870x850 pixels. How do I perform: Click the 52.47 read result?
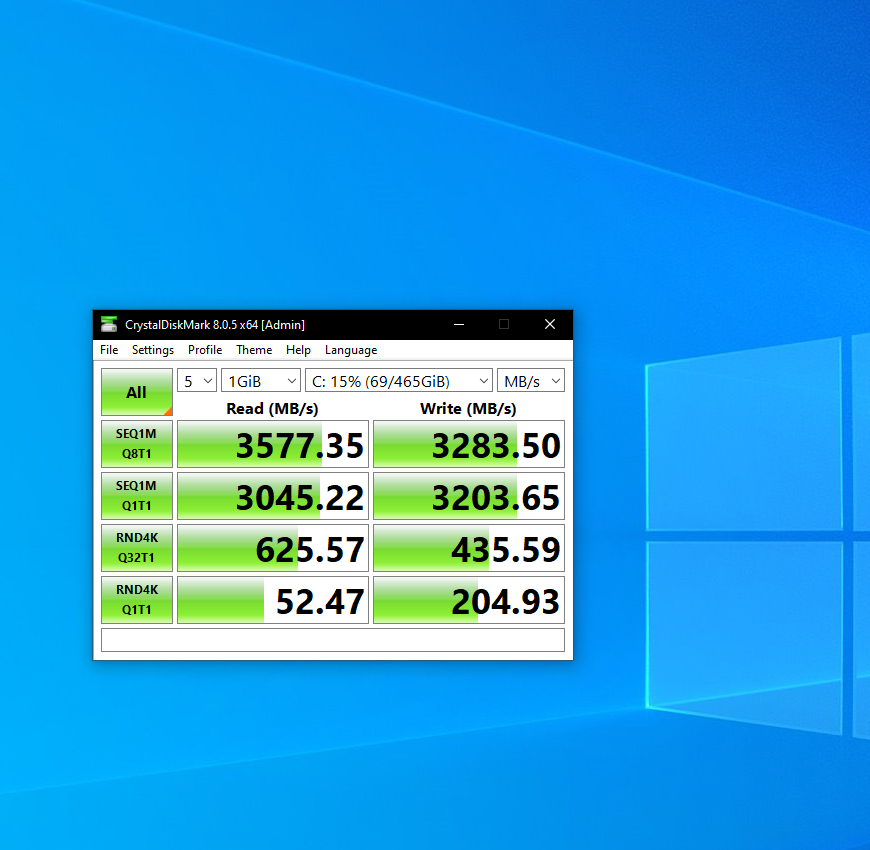(273, 600)
